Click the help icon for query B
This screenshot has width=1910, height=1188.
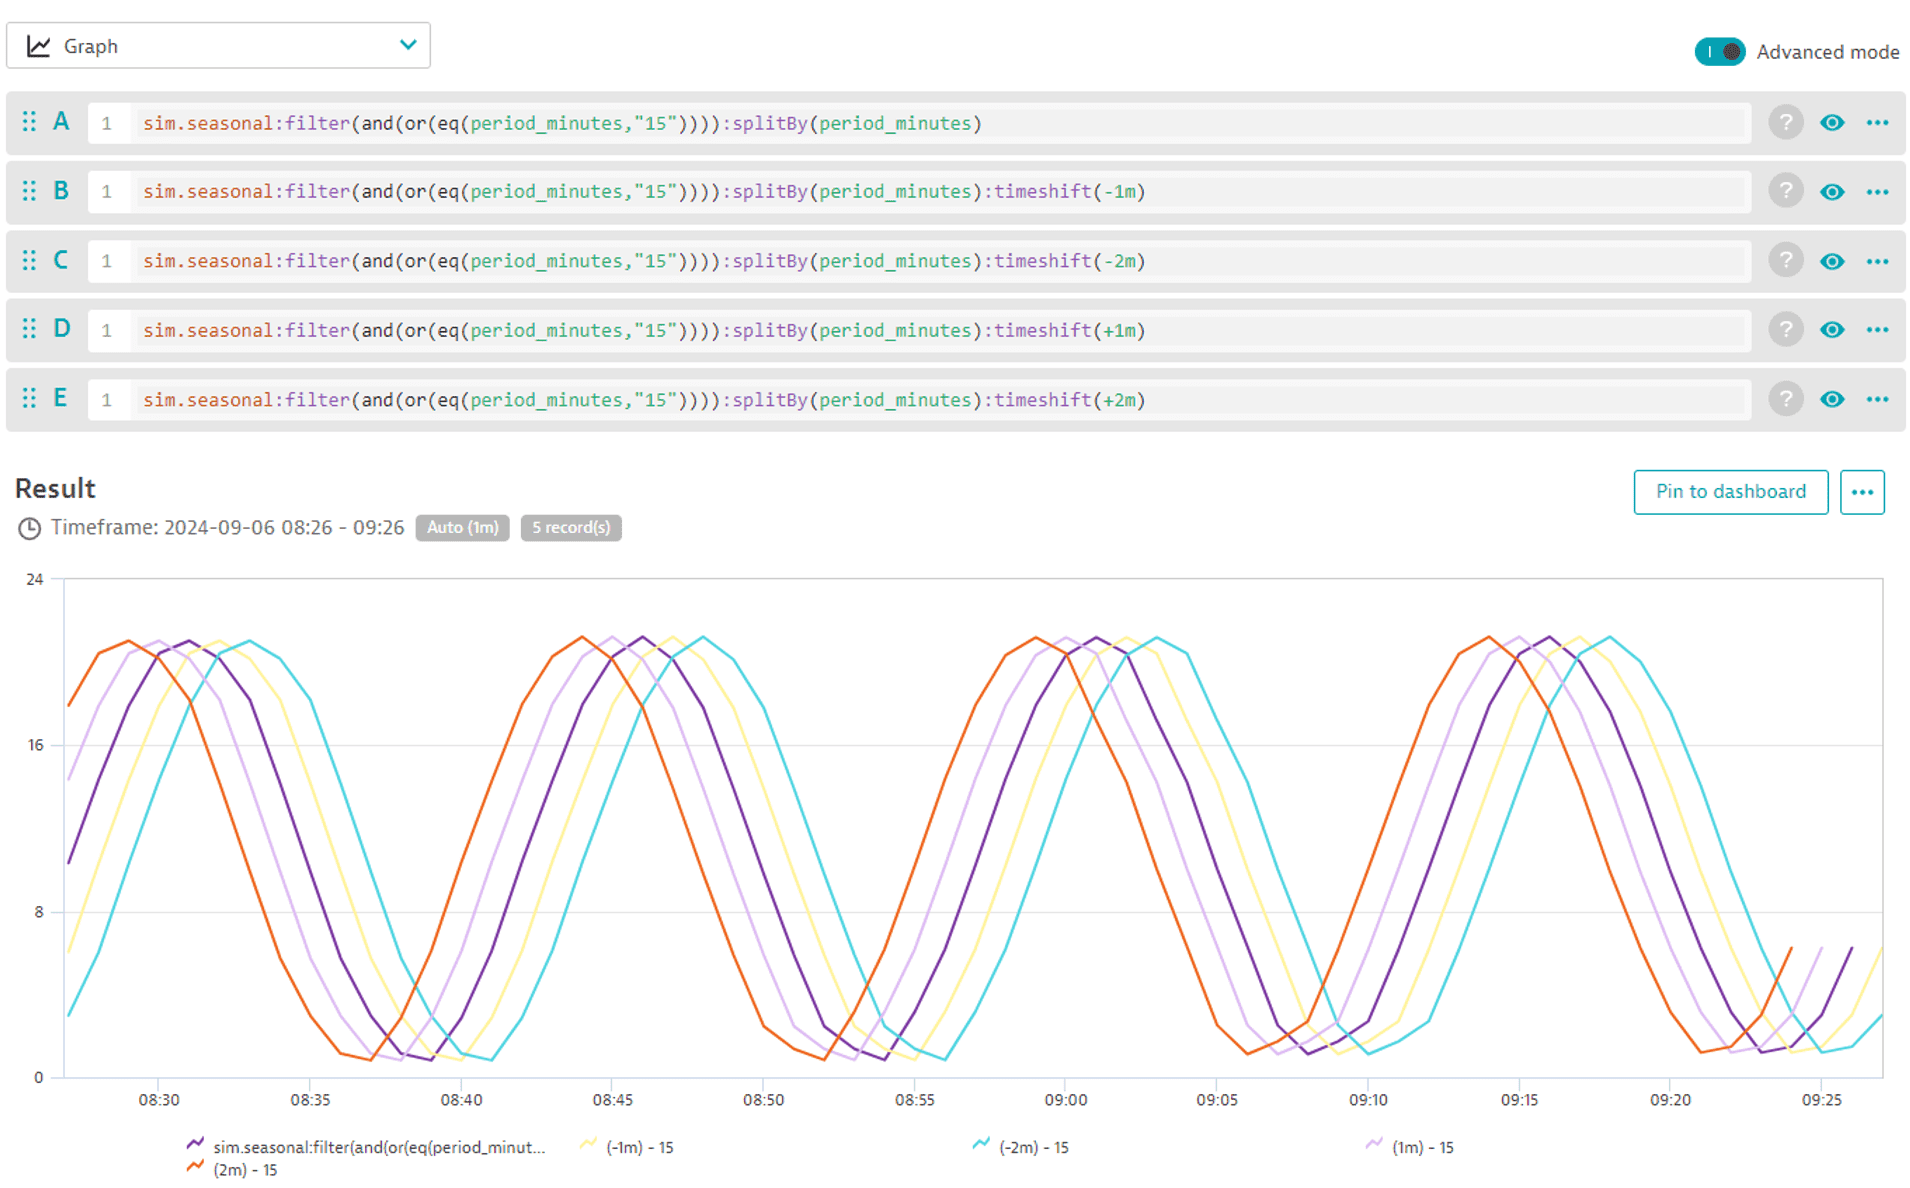pos(1786,191)
